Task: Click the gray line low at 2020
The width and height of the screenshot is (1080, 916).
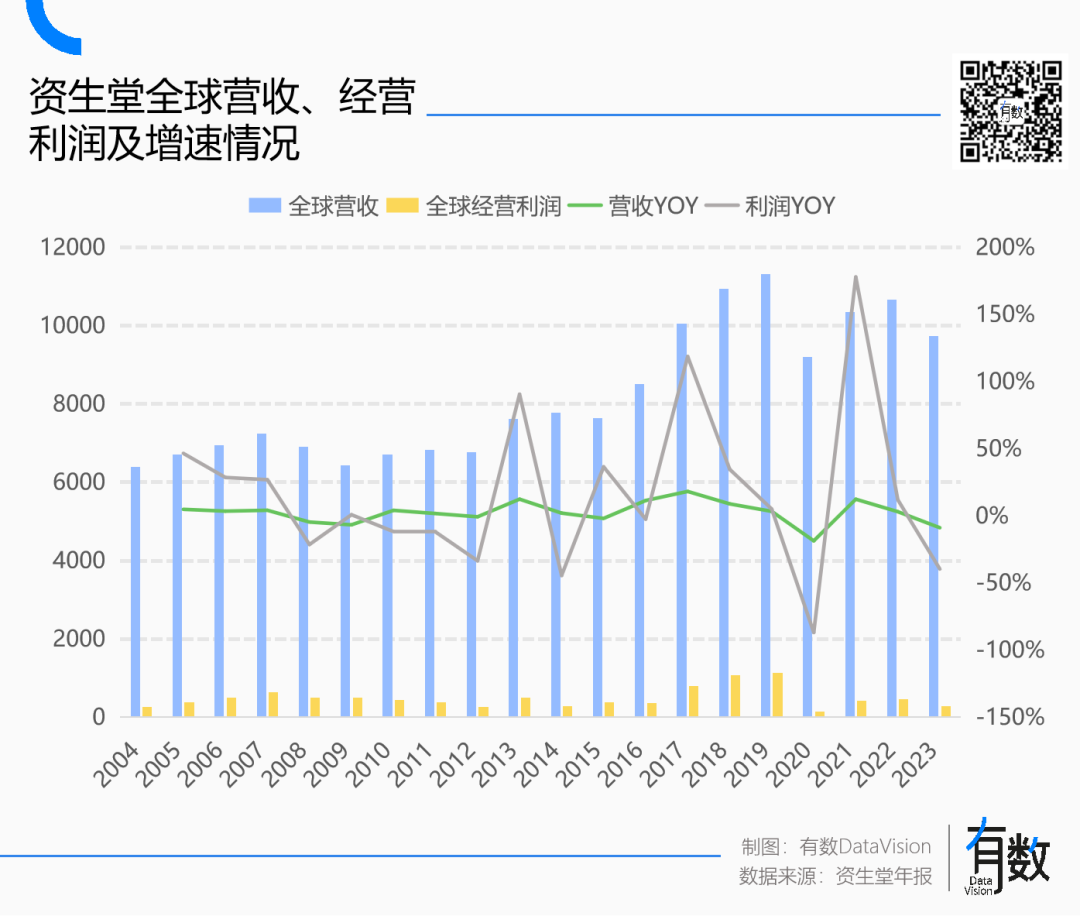Action: 813,632
